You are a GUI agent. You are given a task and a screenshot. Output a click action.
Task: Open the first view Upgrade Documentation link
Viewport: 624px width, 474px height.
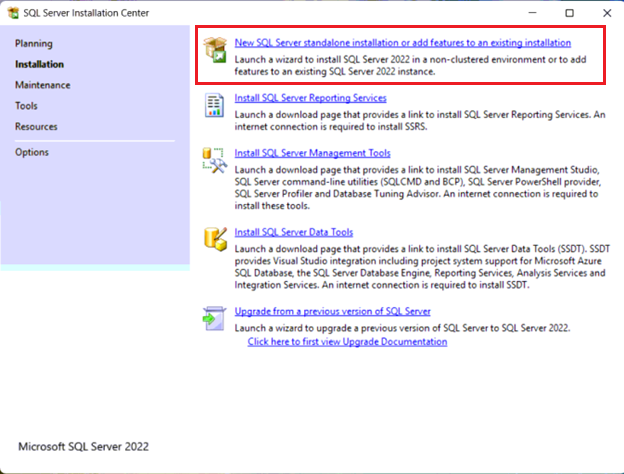point(347,341)
